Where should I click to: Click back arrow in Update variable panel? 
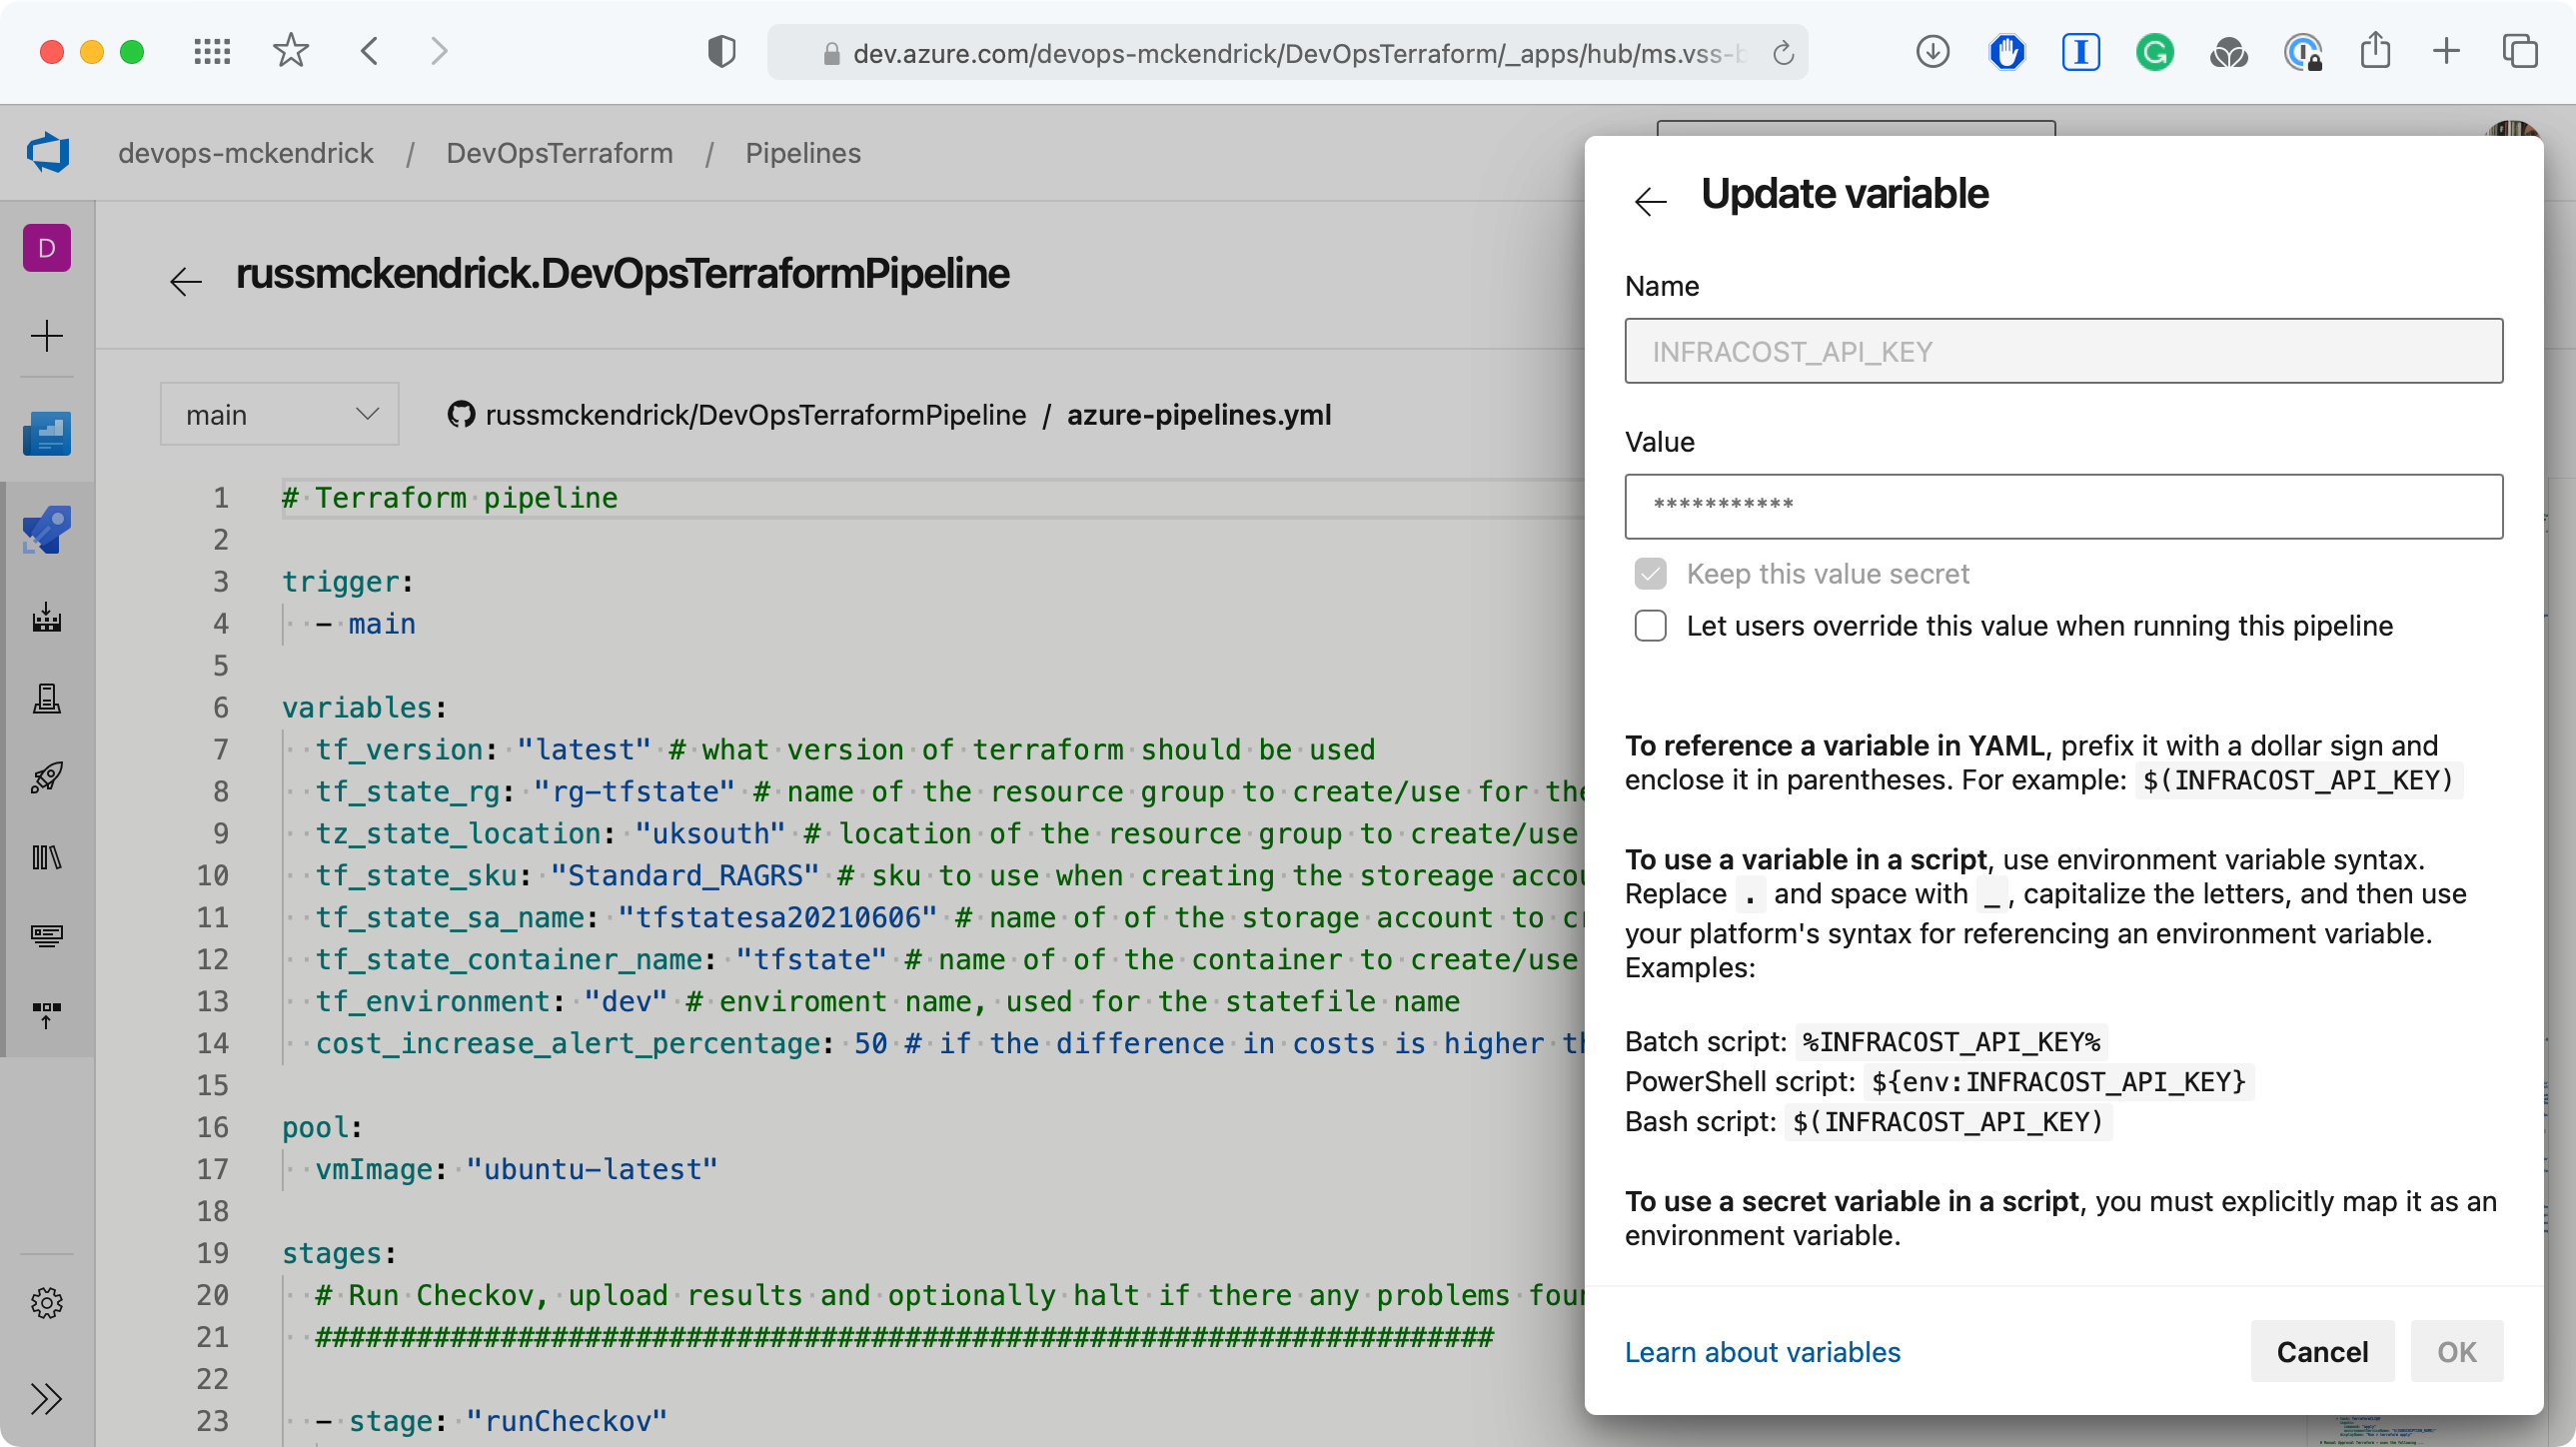pyautogui.click(x=1650, y=201)
